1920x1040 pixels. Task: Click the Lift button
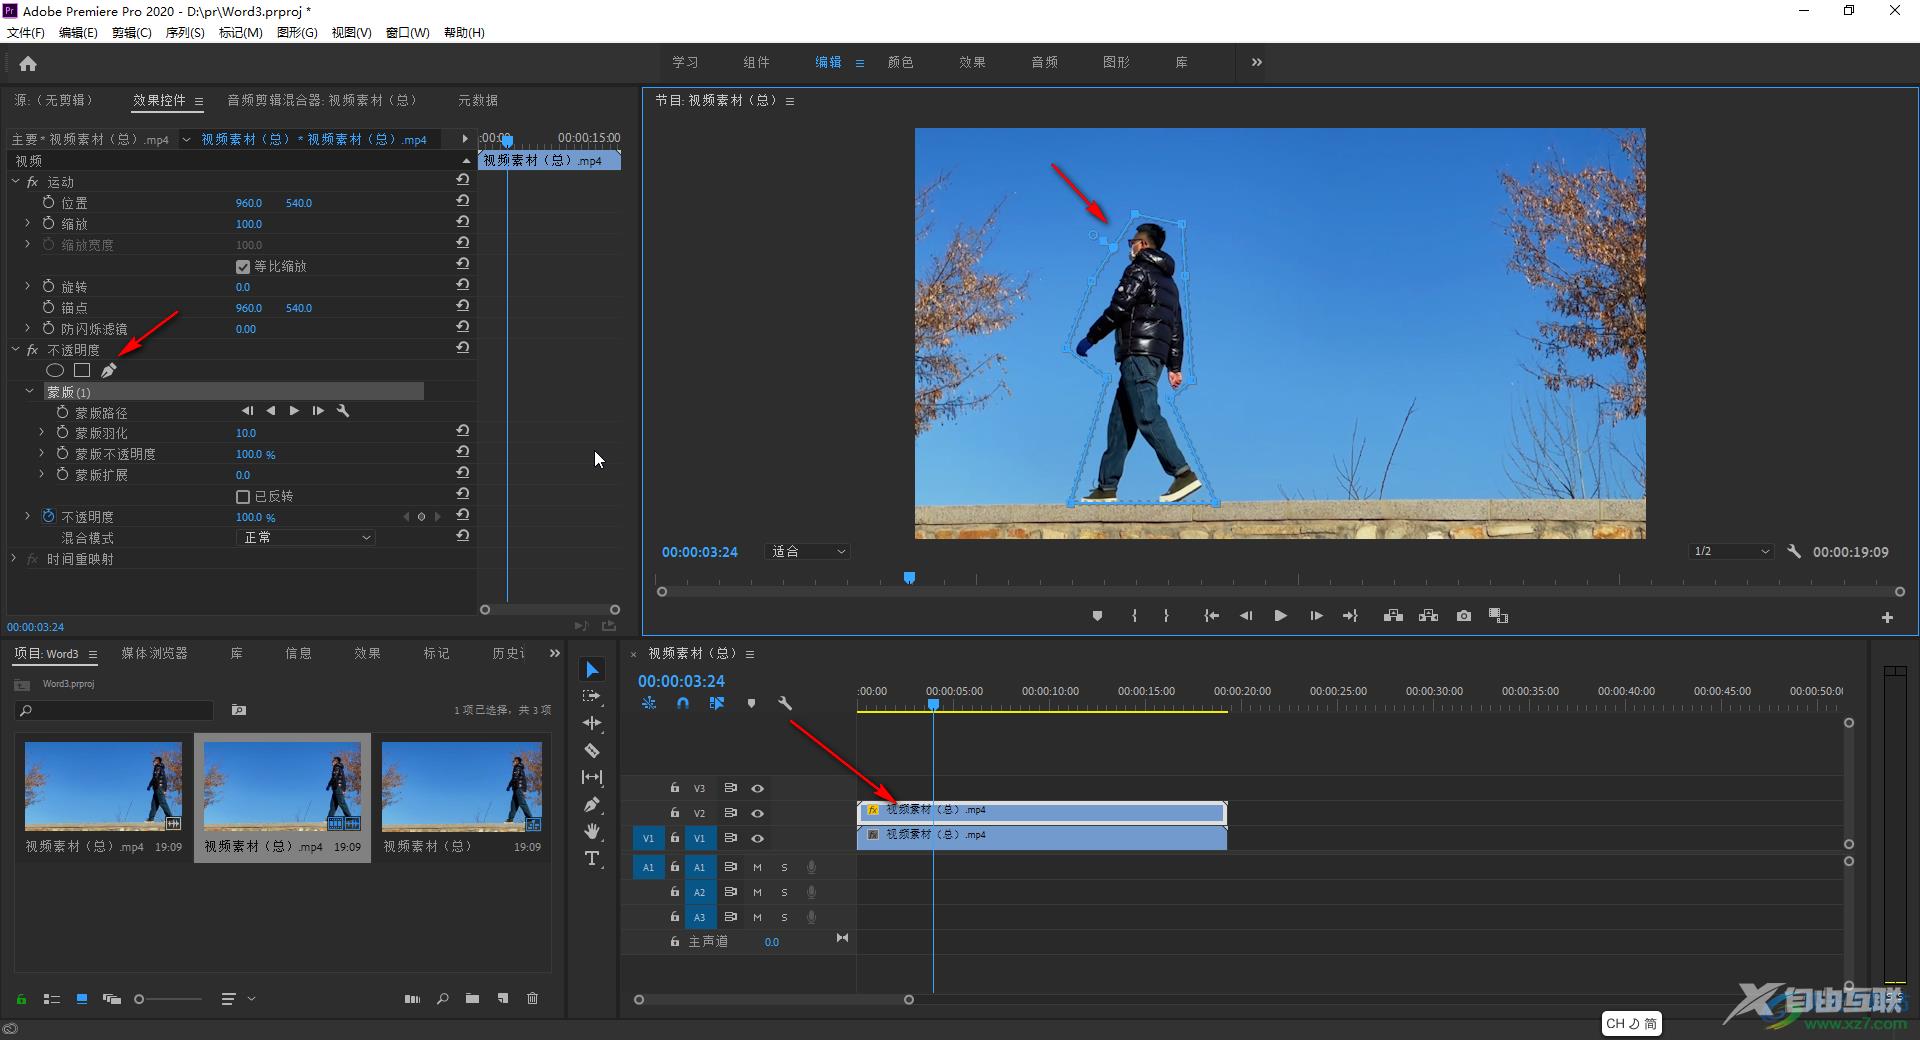point(1393,616)
